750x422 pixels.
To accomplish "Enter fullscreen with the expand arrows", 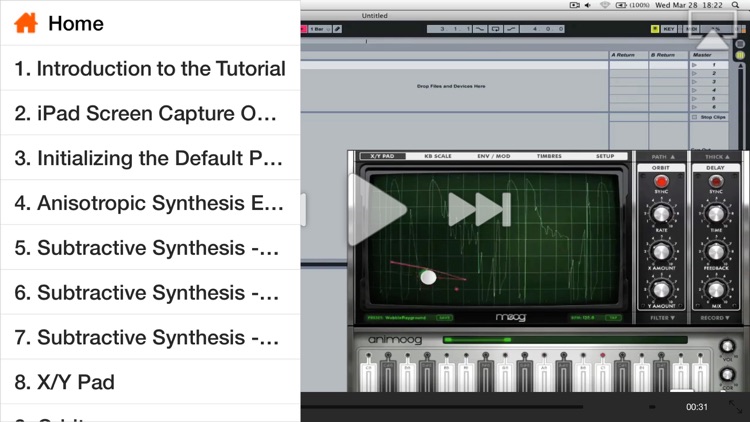I will point(735,407).
